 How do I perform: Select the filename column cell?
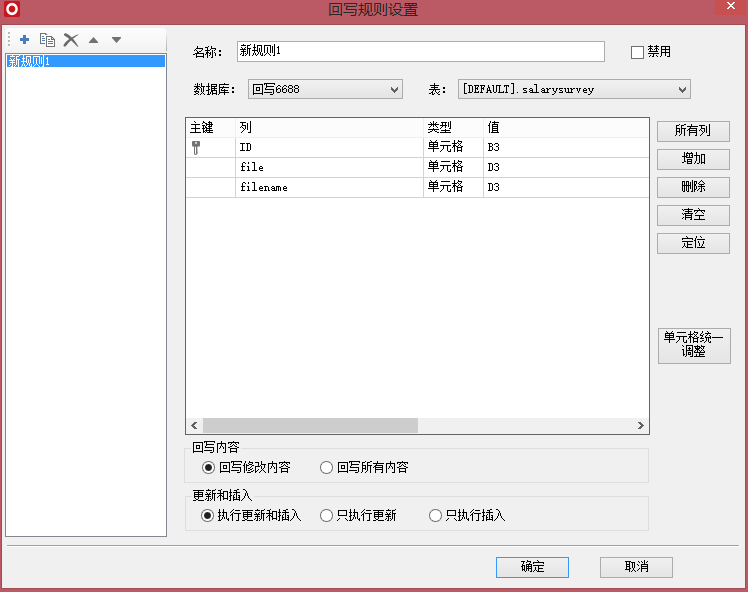click(x=329, y=187)
